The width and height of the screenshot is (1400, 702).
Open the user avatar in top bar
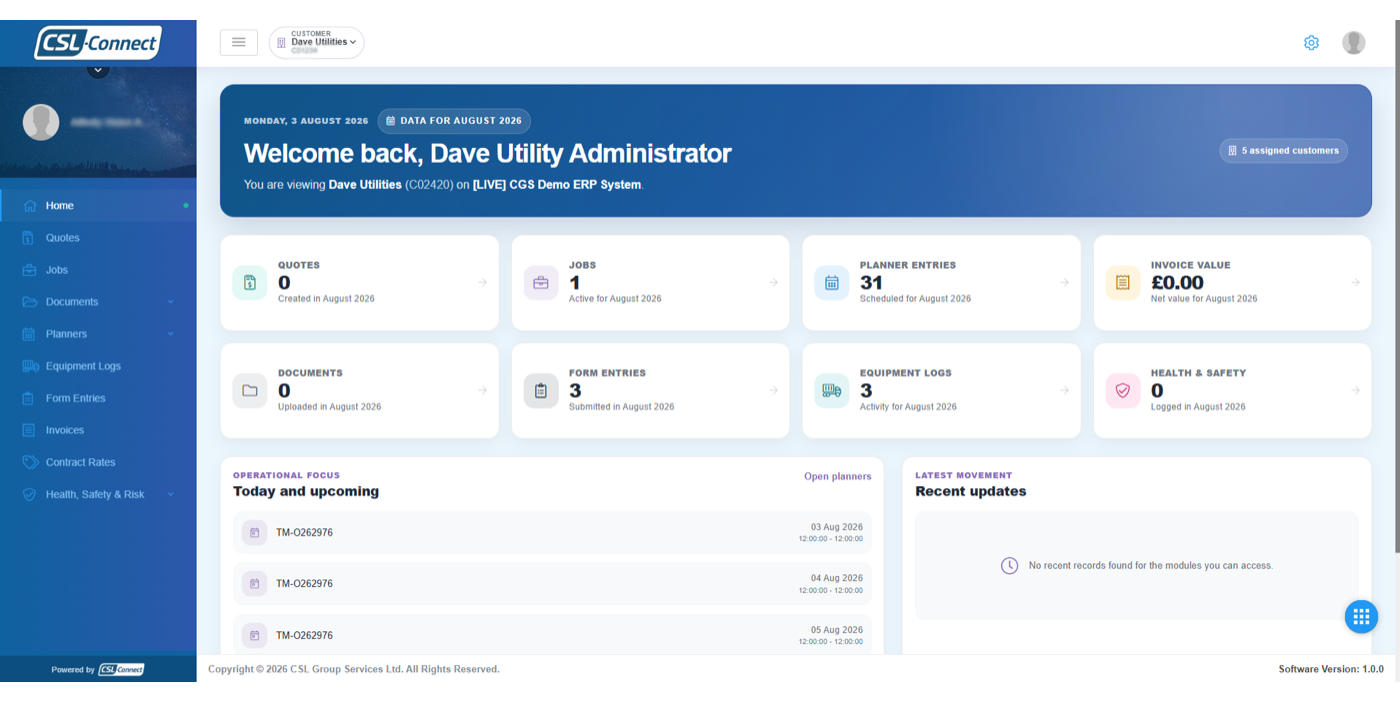tap(1353, 43)
